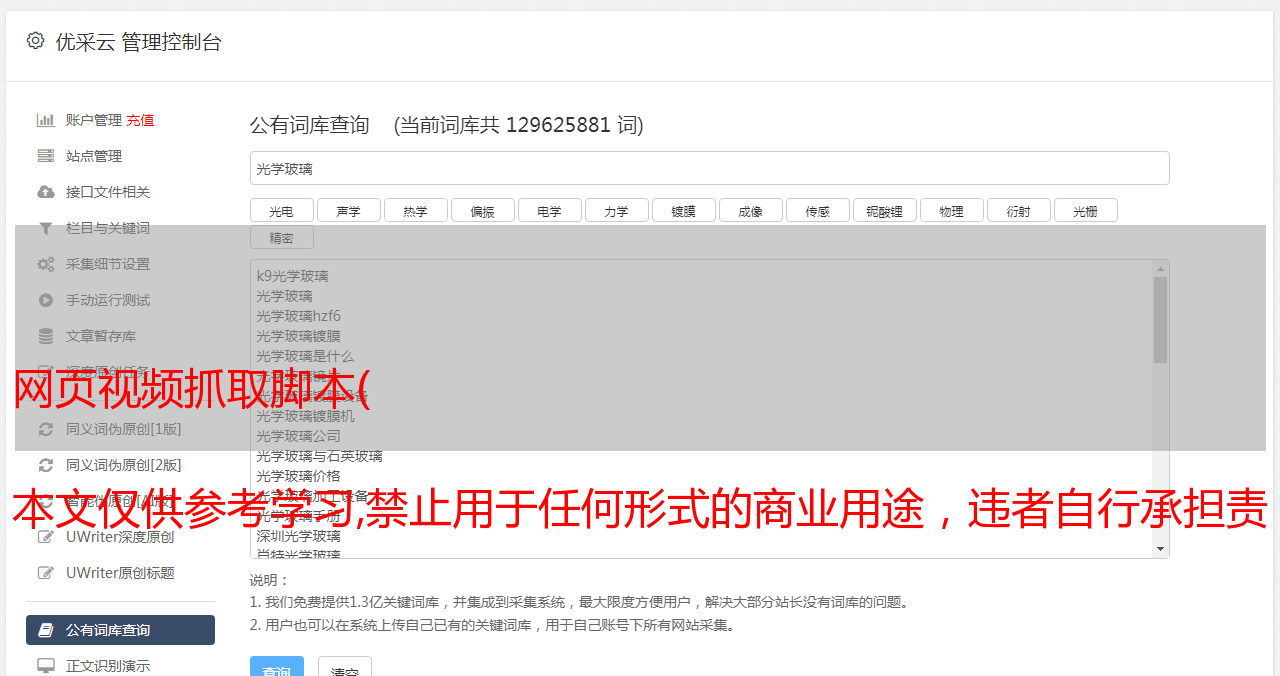
Task: Open 采集细节设置 gears icon
Action: tap(46, 264)
